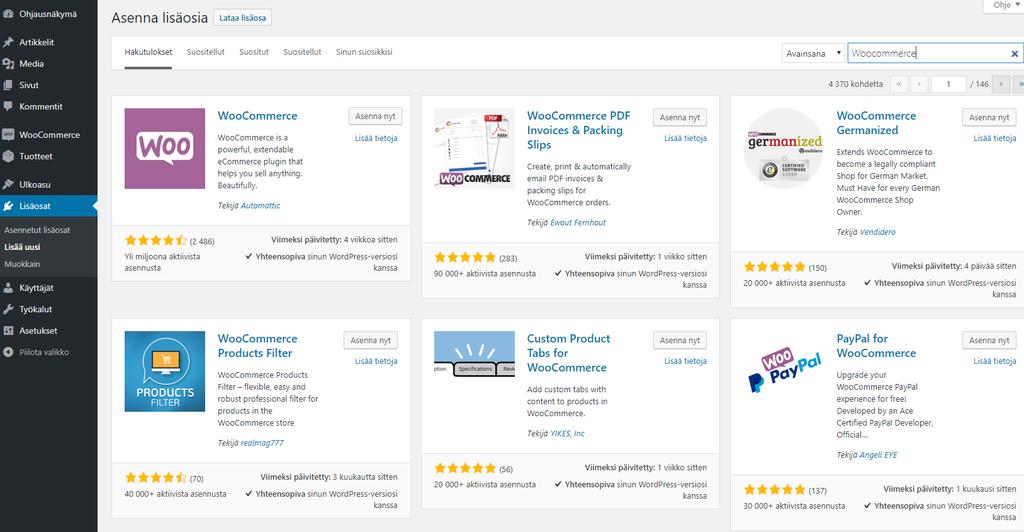Open Lisää tietoja for Custom Product Tabs
Screen dimensions: 1024x532
[x=686, y=361]
